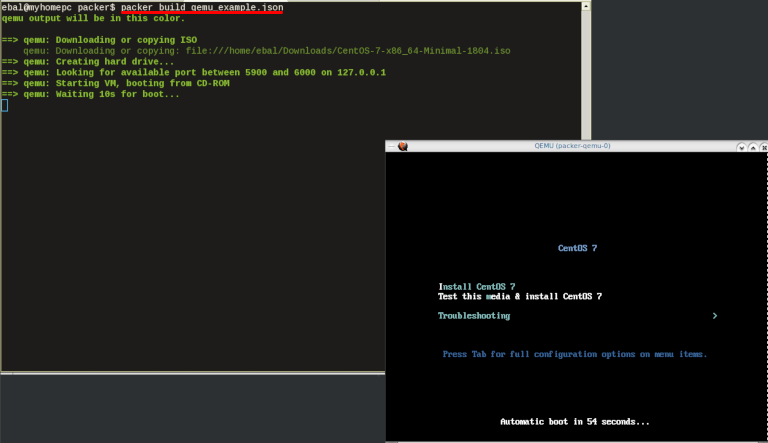This screenshot has height=443, width=768.
Task: Click the CentOS 7 heading in boot screen
Action: (x=576, y=248)
